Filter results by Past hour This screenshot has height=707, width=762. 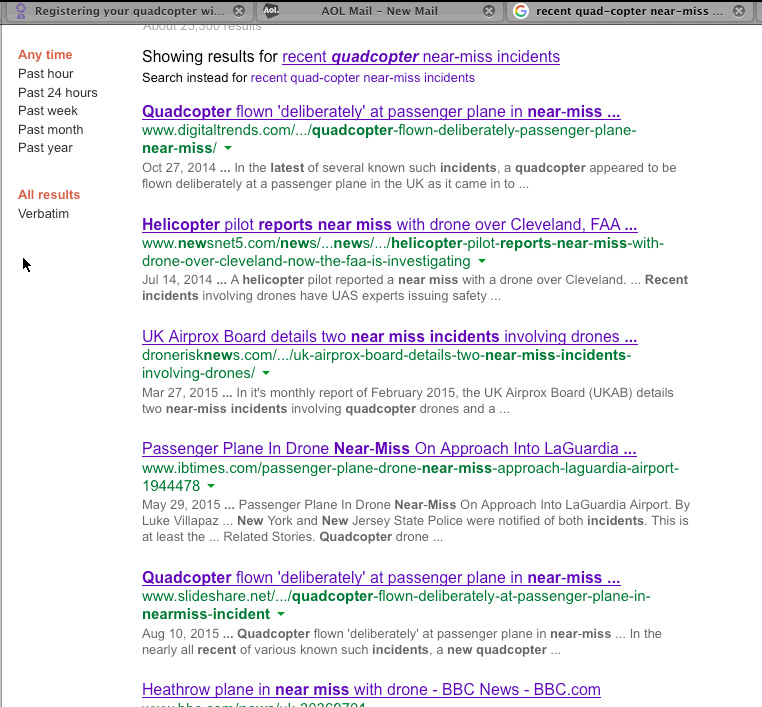pos(46,73)
